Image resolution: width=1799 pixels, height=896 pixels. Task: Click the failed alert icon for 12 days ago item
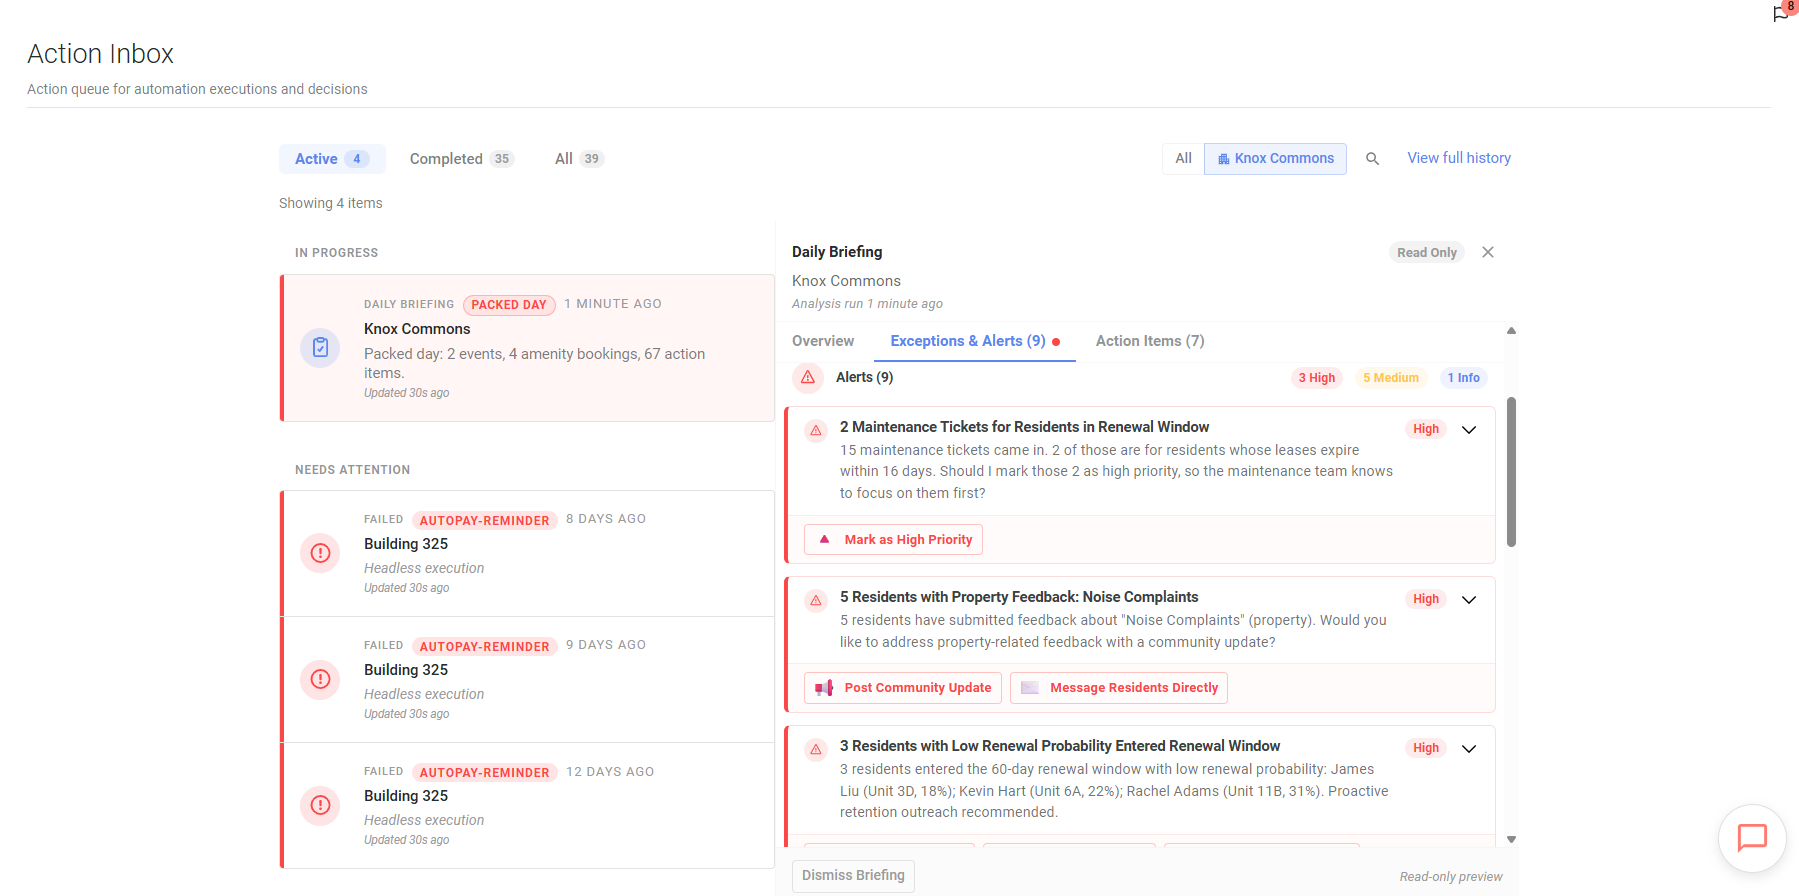(x=320, y=805)
